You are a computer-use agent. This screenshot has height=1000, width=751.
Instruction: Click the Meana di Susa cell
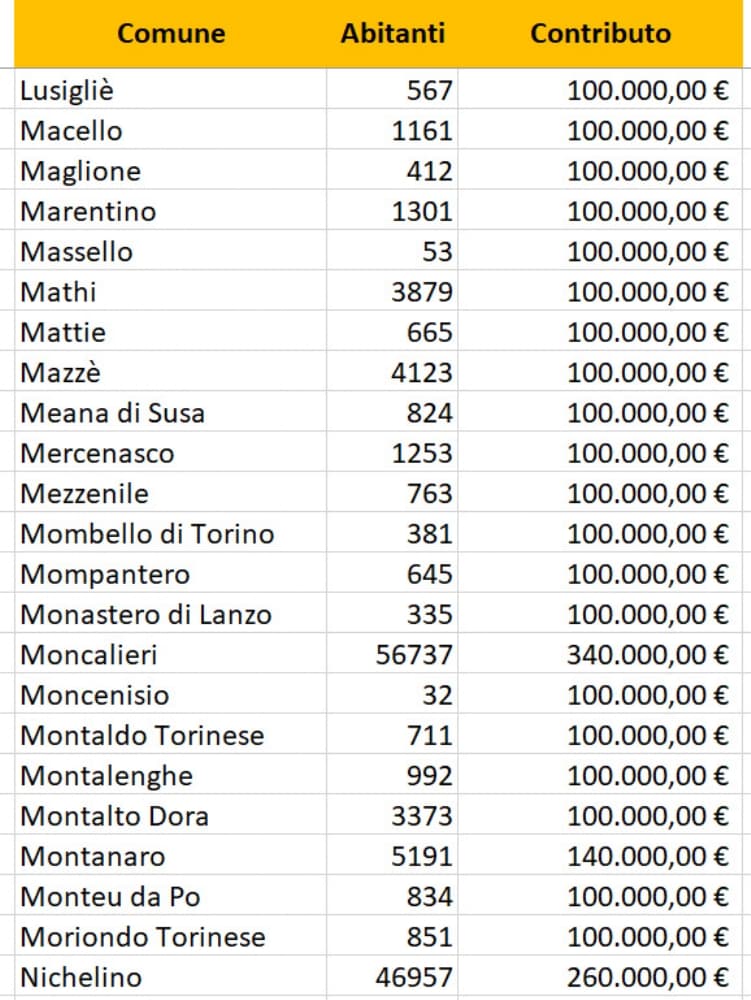tap(112, 413)
